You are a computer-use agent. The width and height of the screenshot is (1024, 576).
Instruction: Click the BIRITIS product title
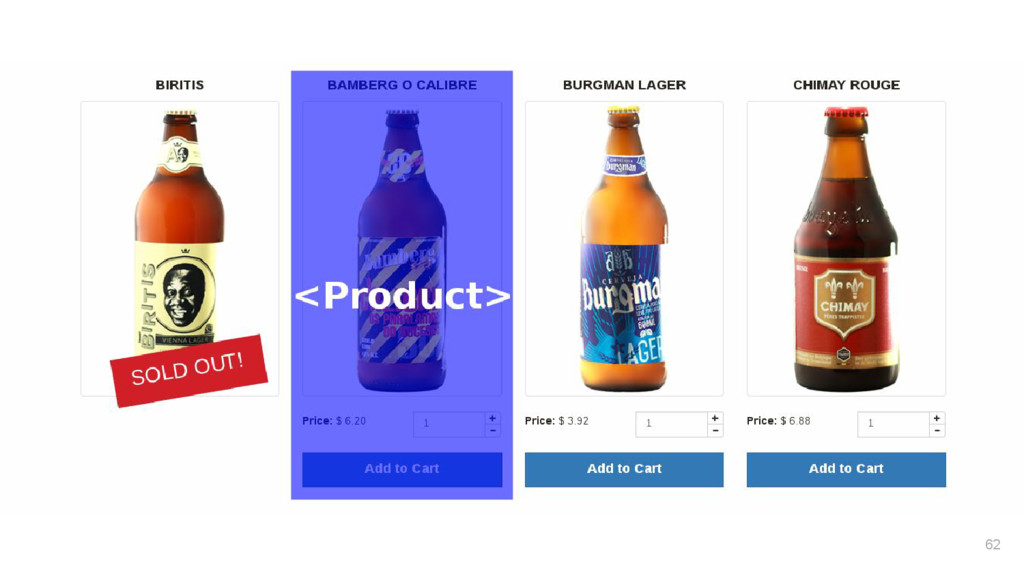(180, 85)
